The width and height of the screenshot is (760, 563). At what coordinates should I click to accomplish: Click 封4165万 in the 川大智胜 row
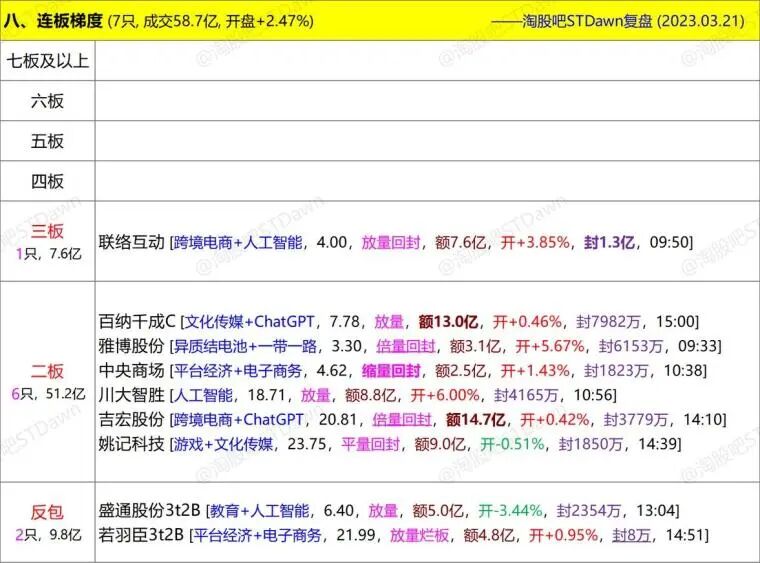pos(526,395)
